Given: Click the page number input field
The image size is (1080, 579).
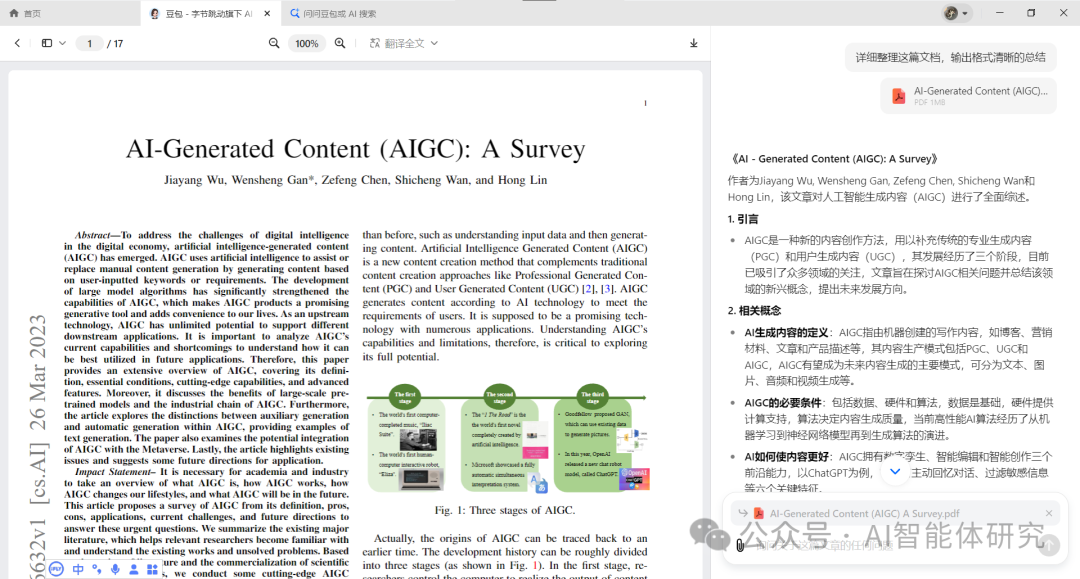Looking at the screenshot, I should pos(89,43).
